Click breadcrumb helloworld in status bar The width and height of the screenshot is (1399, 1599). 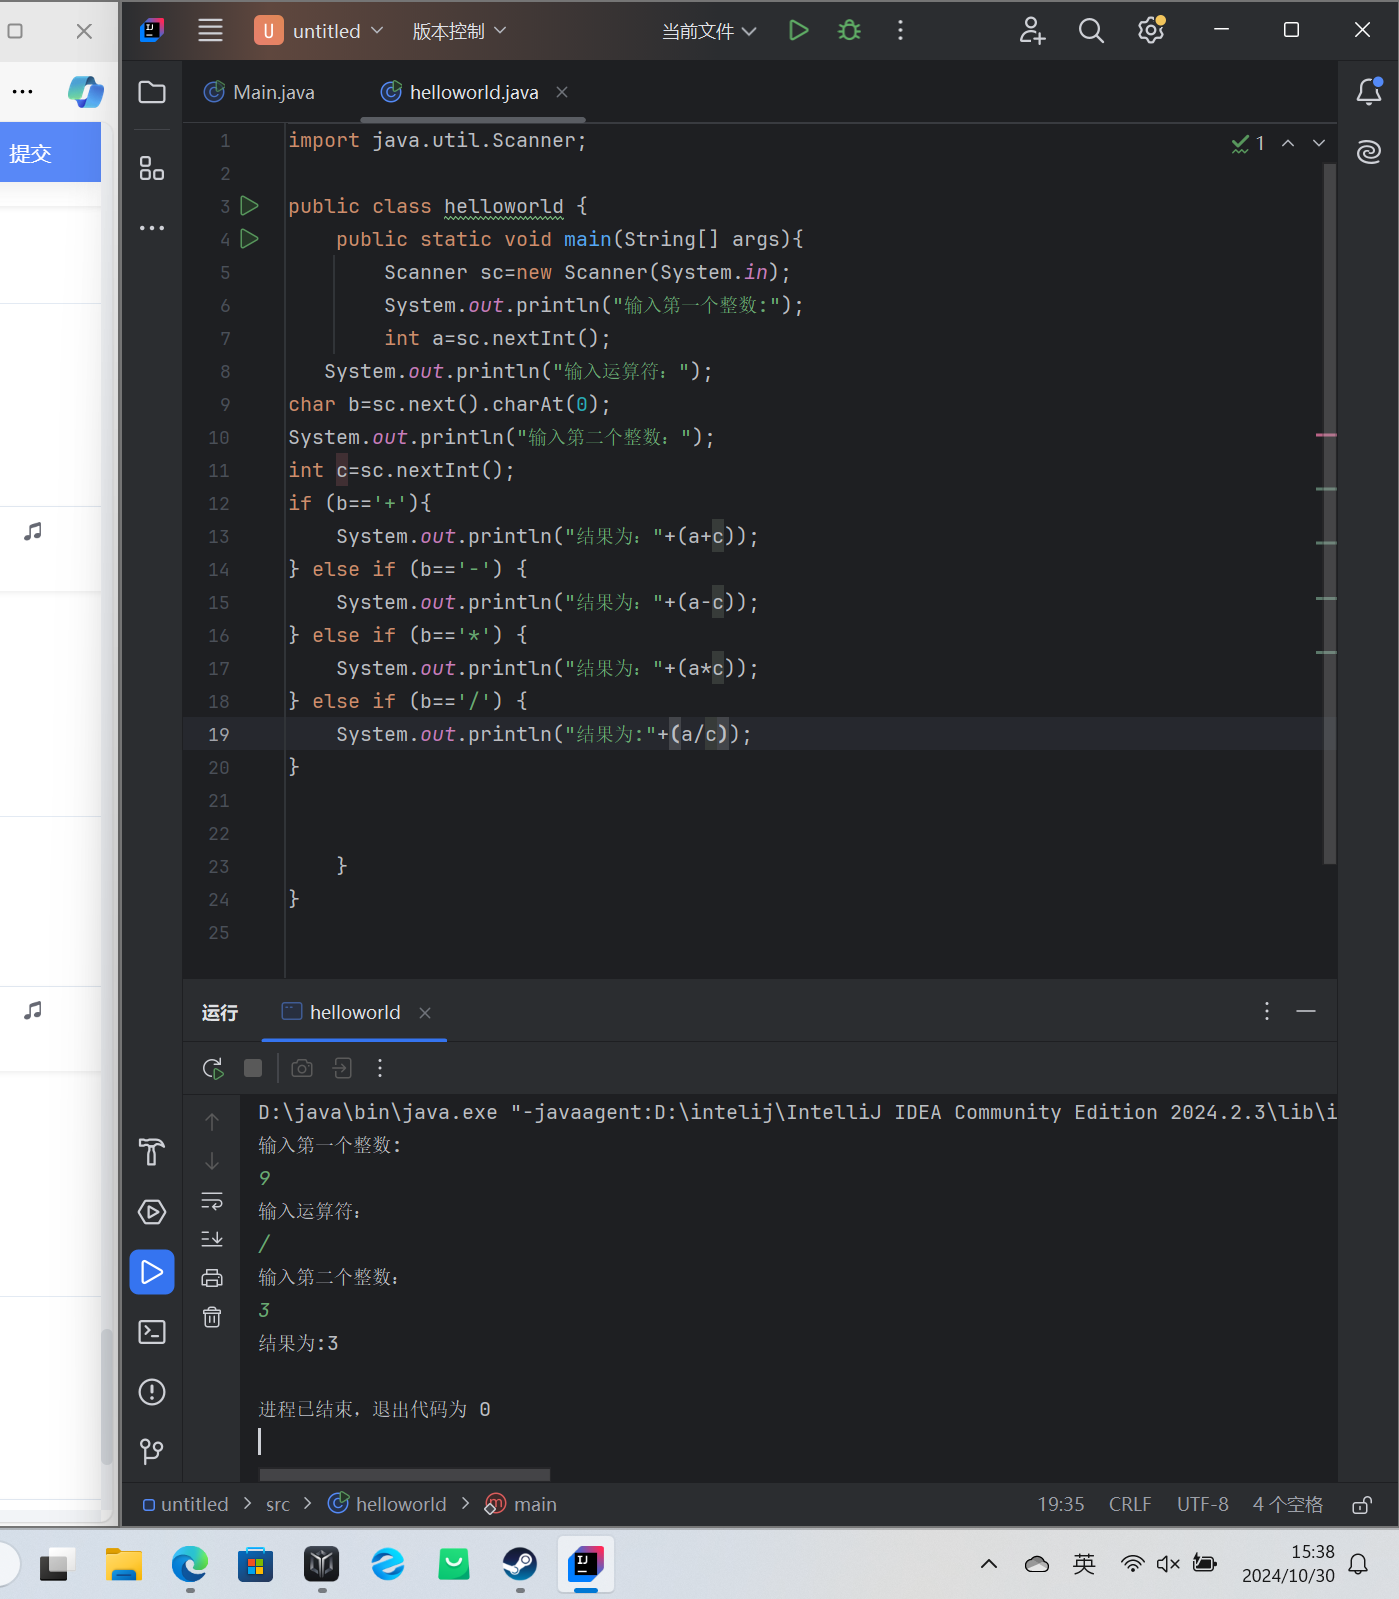click(388, 1504)
